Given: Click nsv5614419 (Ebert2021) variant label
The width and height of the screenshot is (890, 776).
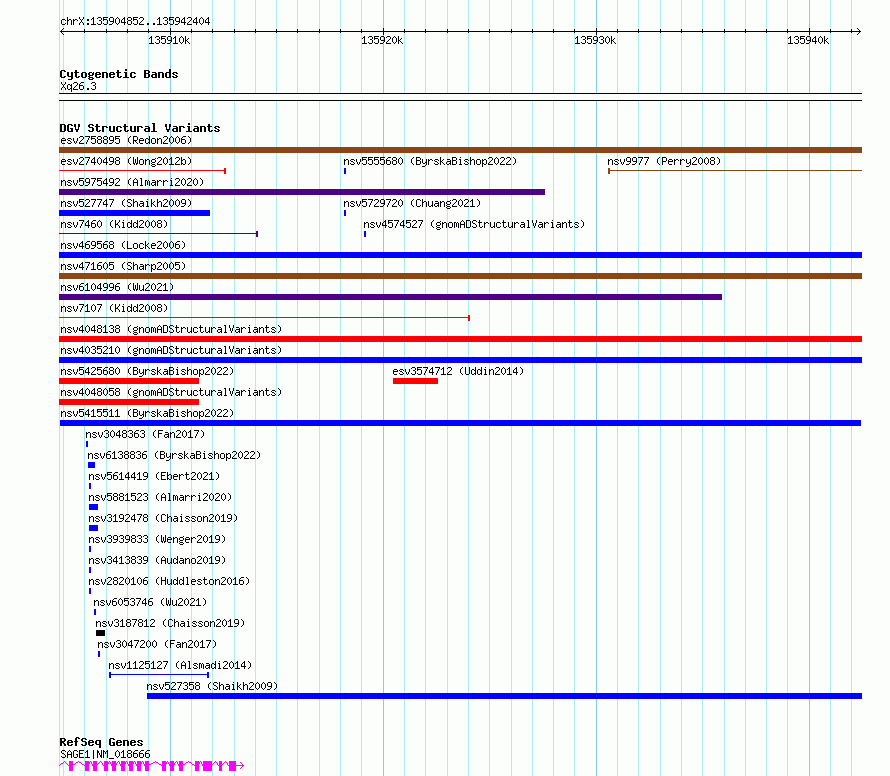Looking at the screenshot, I should (x=154, y=476).
